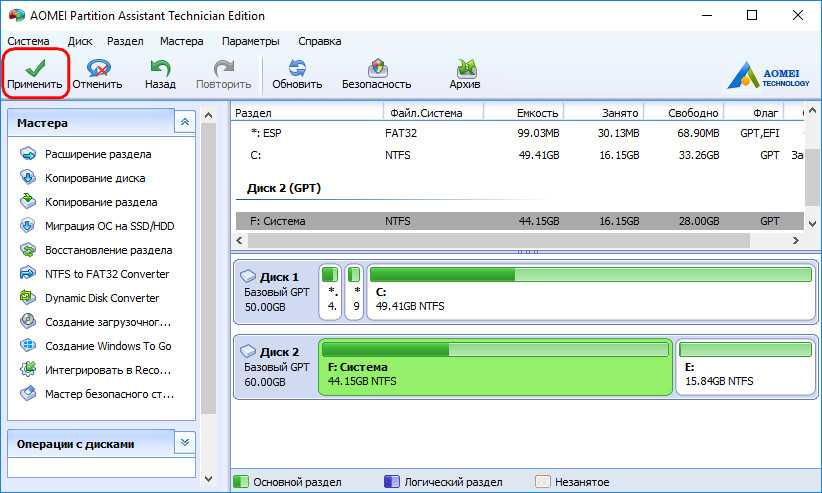Start the Копирование диска wizard
822x493 pixels.
[x=94, y=178]
